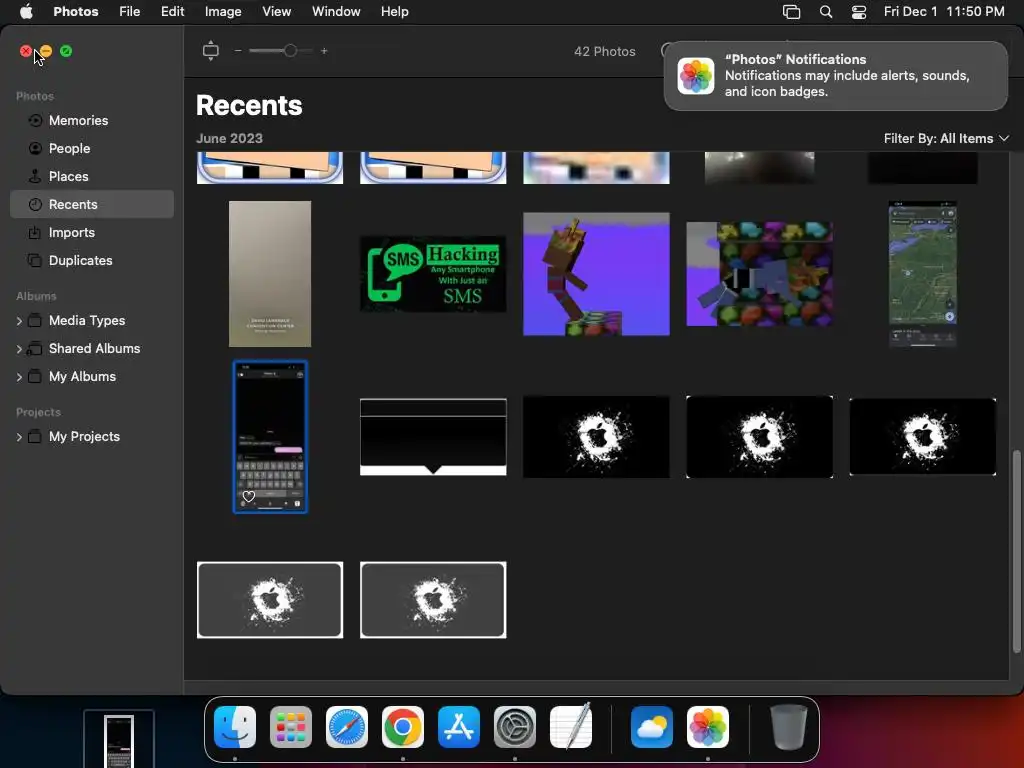1024x768 pixels.
Task: Open Memories in the sidebar
Action: pyautogui.click(x=91, y=120)
